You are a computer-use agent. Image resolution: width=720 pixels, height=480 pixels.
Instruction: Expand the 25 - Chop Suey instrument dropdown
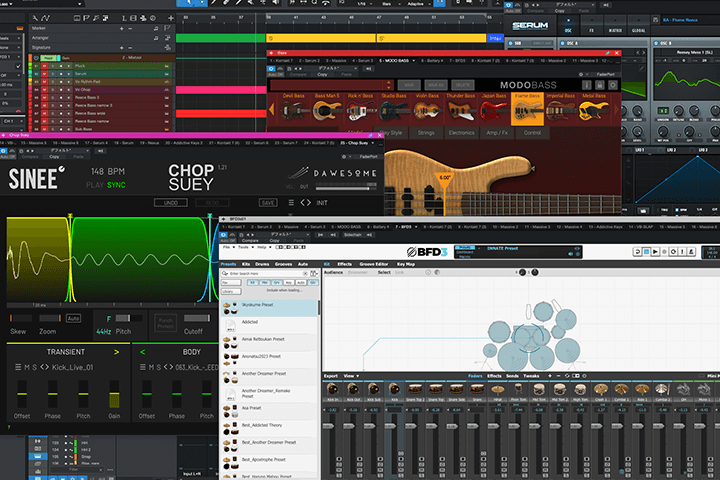click(372, 143)
